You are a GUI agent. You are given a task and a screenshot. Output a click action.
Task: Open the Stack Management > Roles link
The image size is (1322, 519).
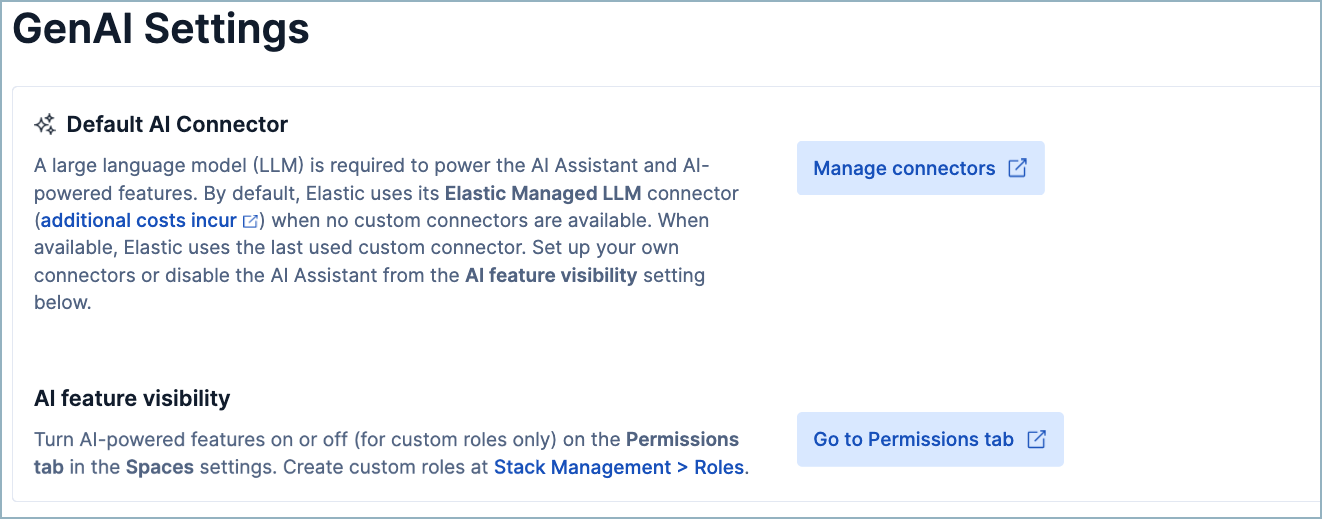pos(619,467)
